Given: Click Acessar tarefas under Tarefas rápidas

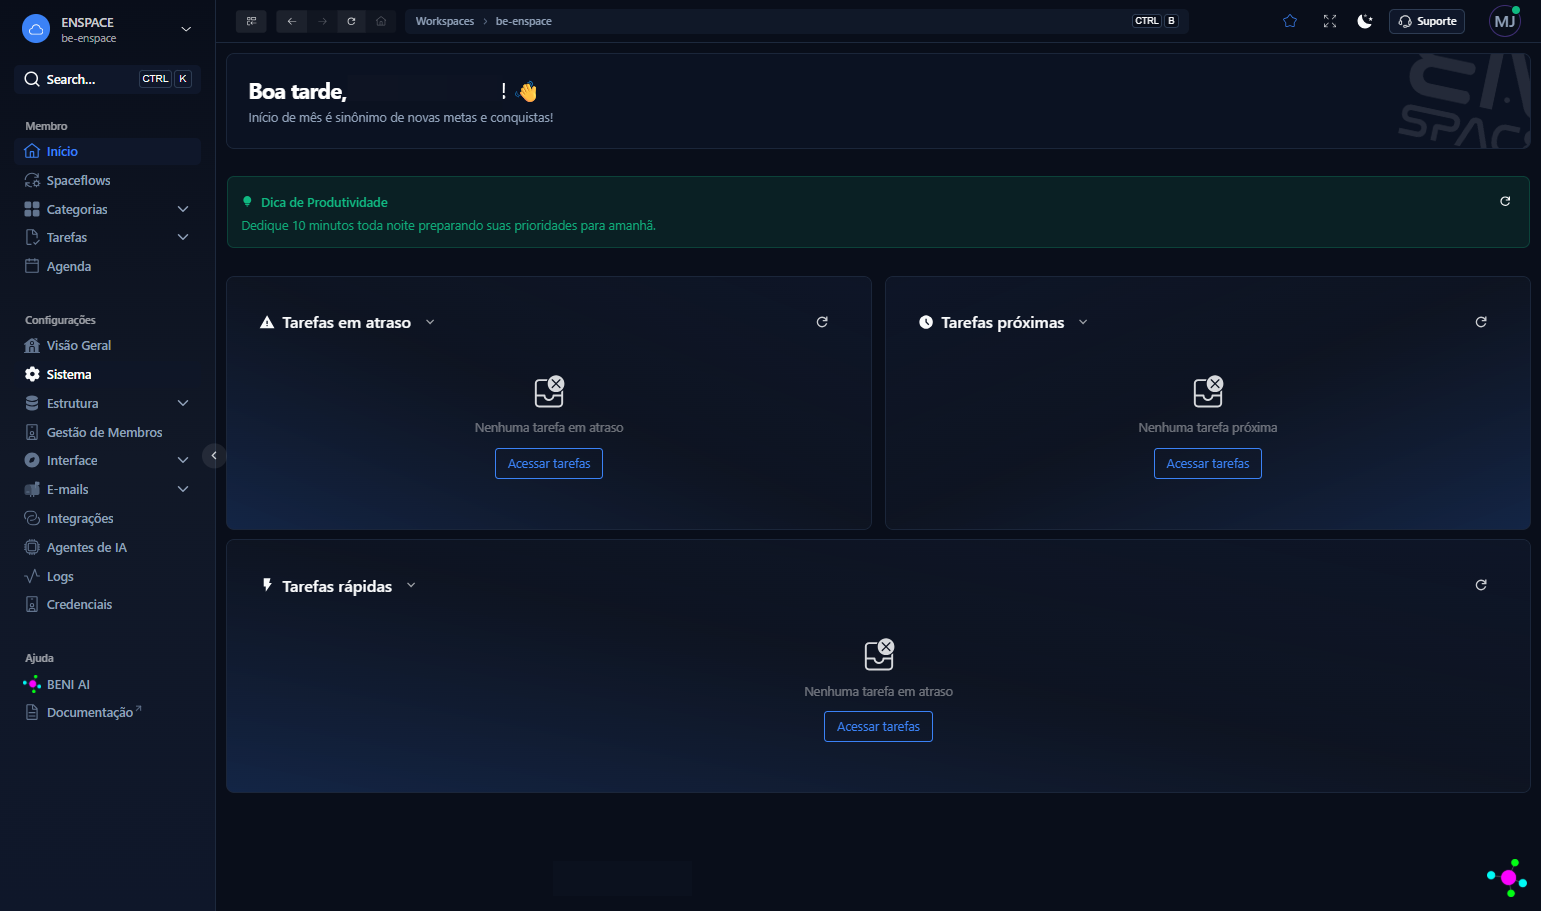Looking at the screenshot, I should tap(878, 727).
